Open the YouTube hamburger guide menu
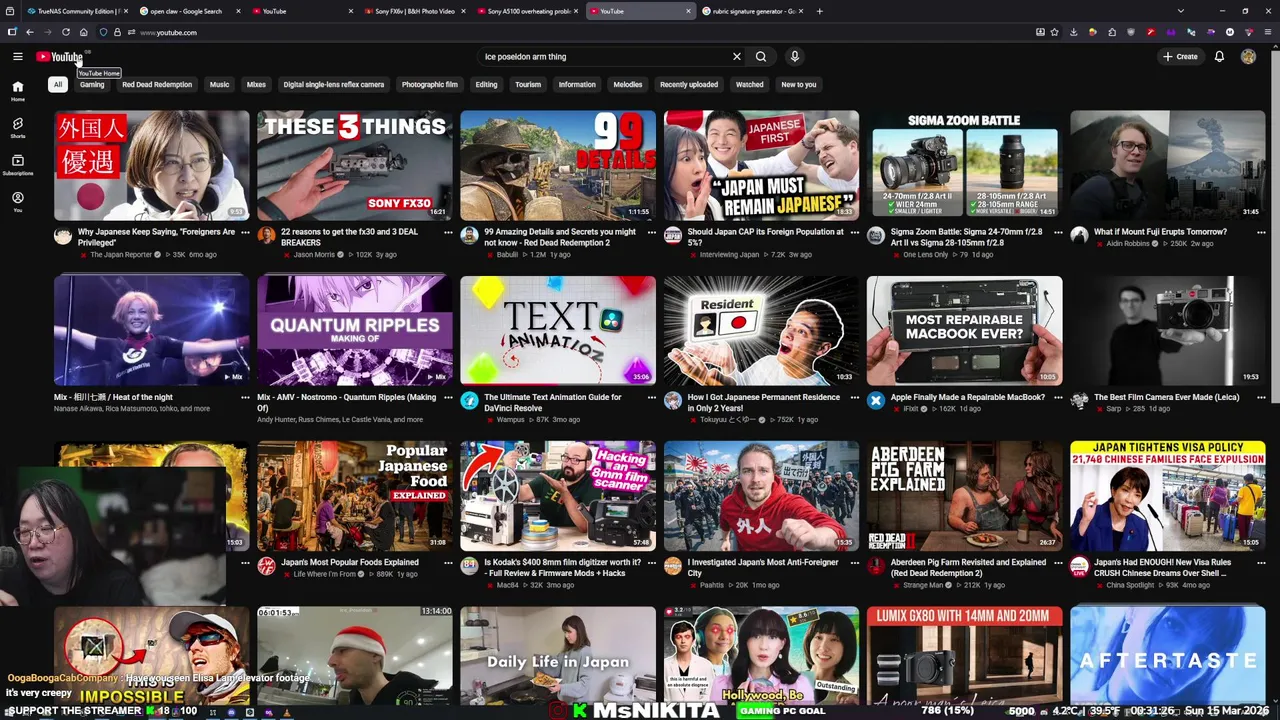 coord(17,57)
